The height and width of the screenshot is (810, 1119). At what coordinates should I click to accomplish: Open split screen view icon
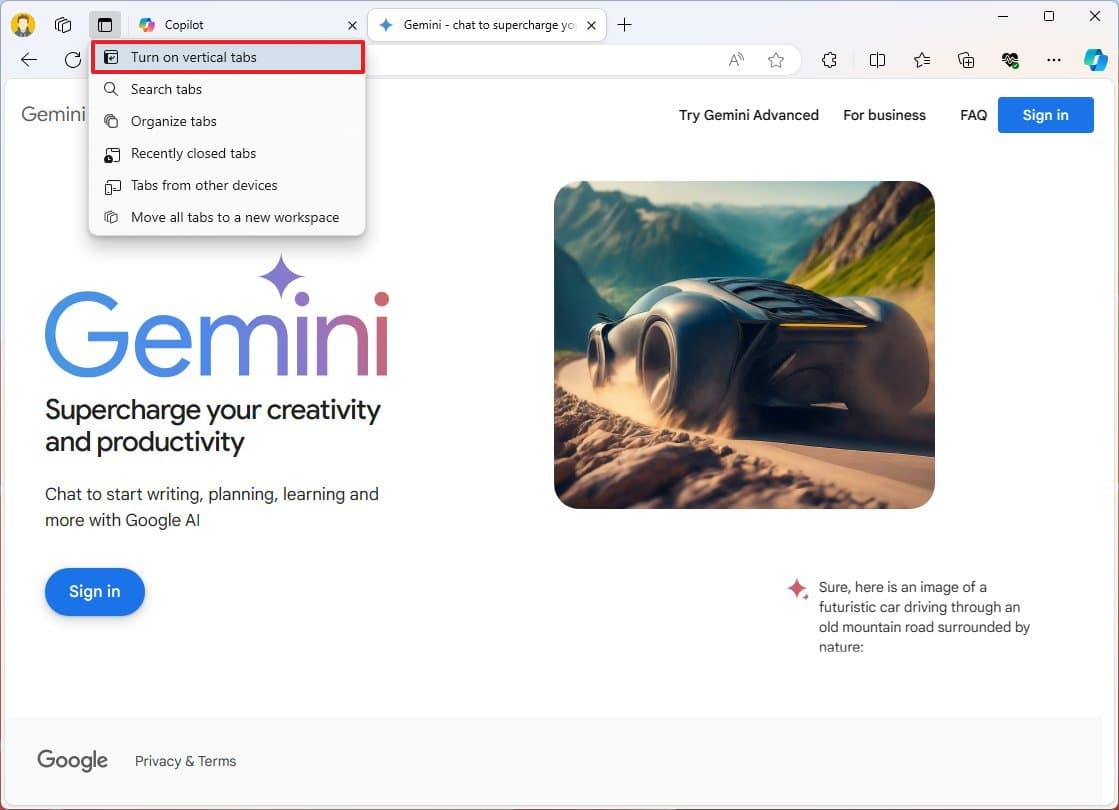877,60
